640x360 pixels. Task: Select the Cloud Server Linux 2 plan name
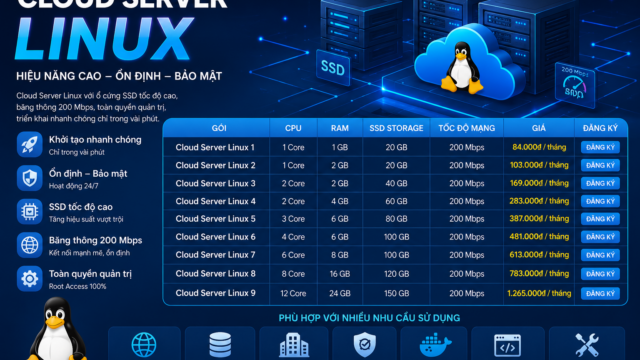[x=216, y=165]
